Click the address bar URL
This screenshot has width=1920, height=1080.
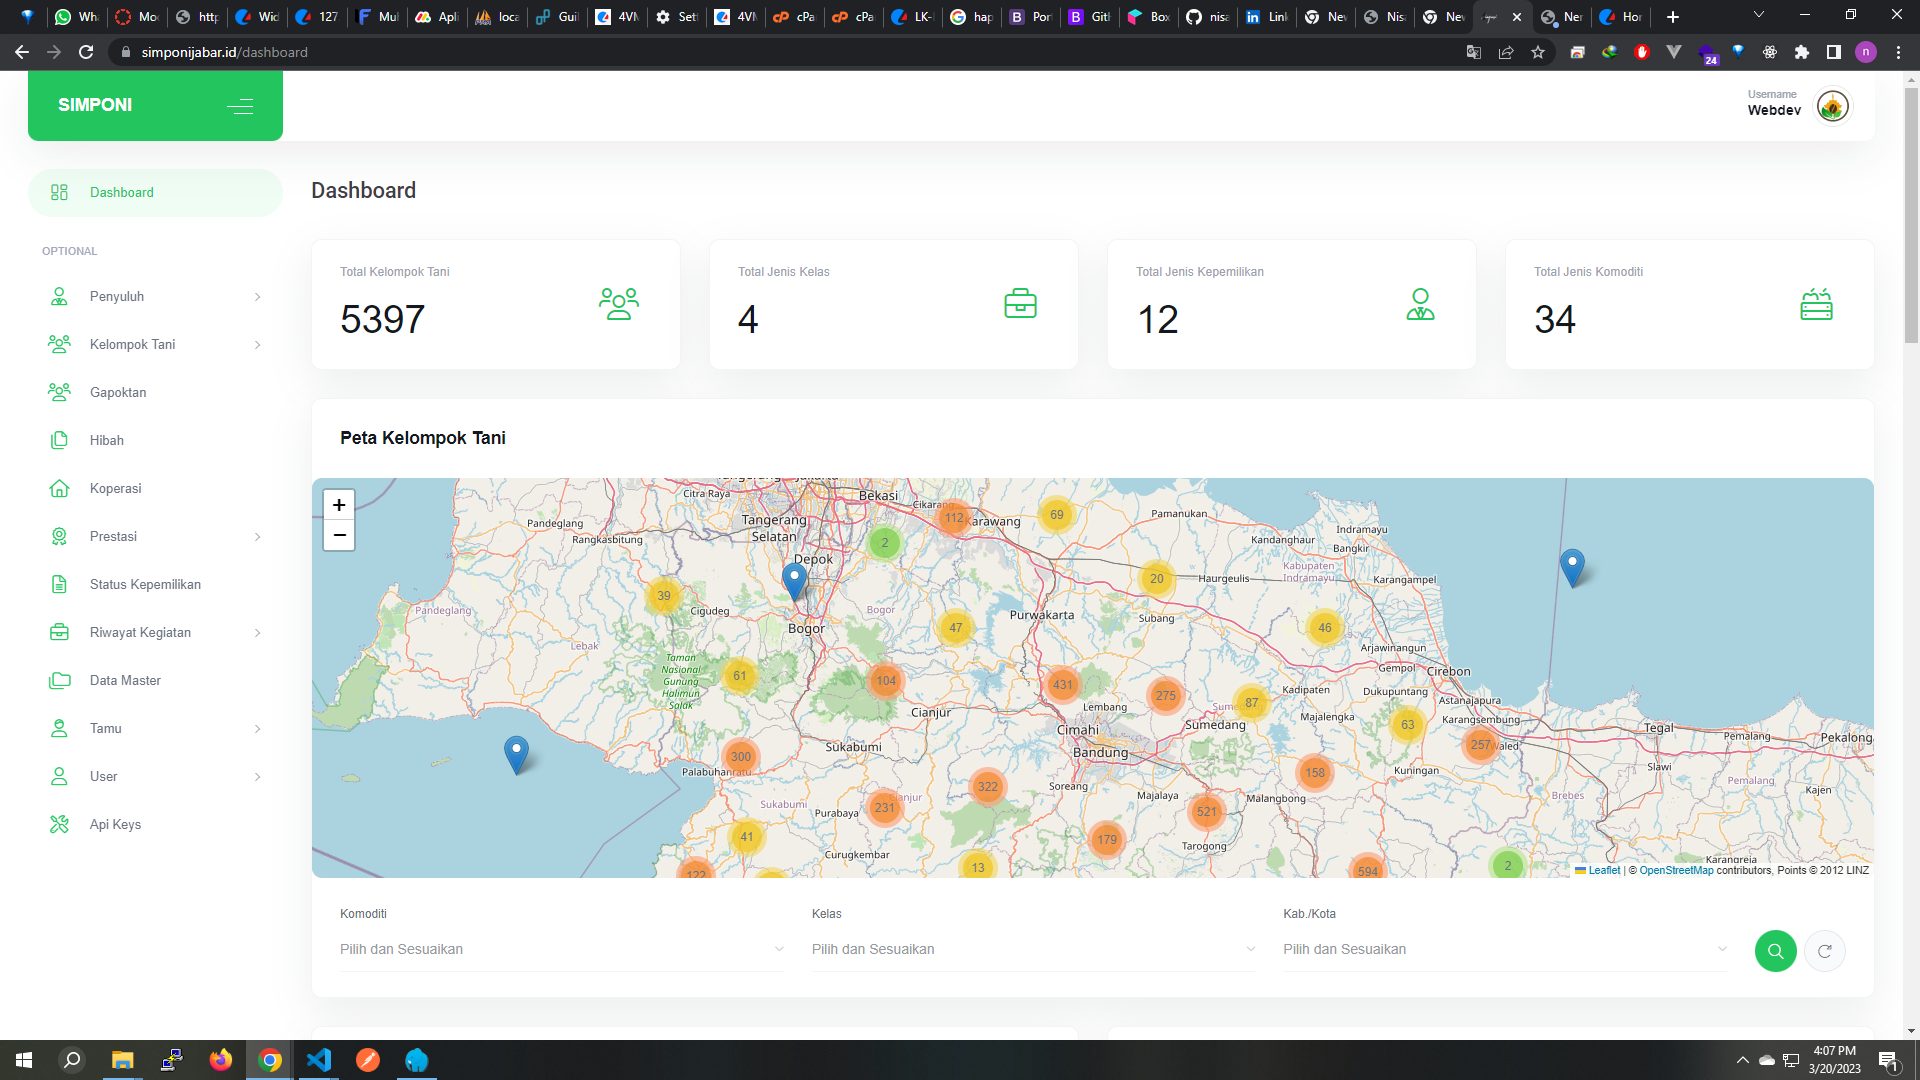225,52
